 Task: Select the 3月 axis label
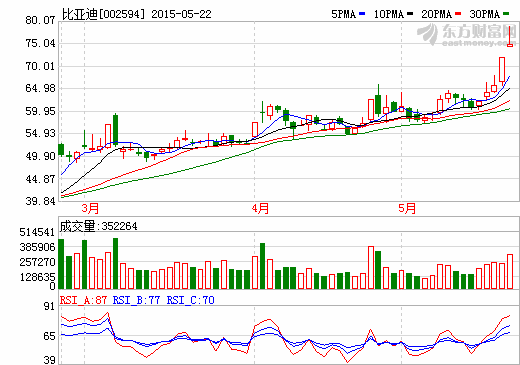click(90, 209)
